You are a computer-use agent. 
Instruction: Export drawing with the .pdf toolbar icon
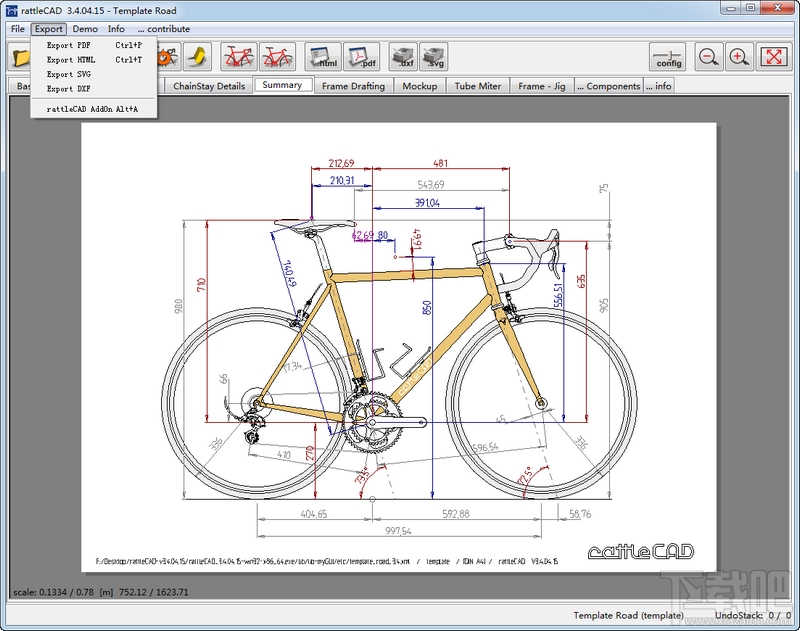pyautogui.click(x=362, y=57)
